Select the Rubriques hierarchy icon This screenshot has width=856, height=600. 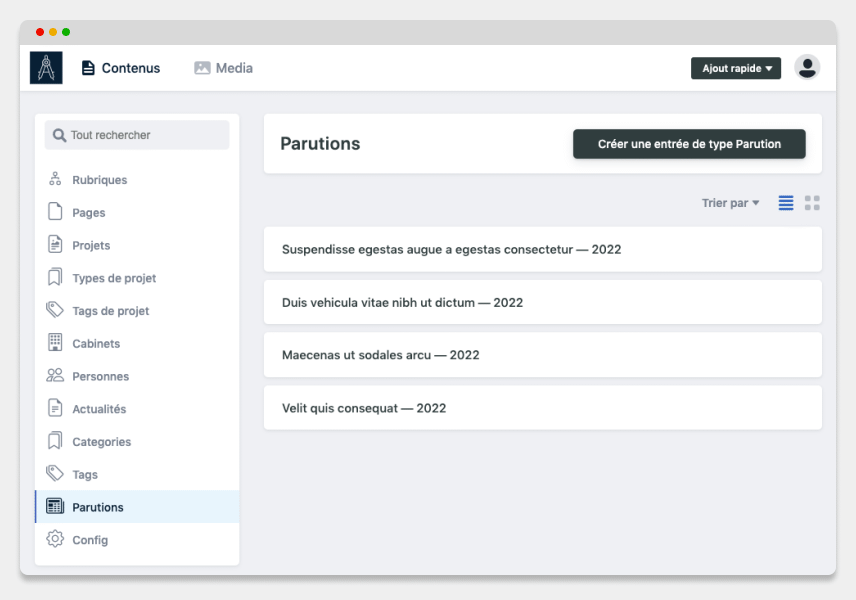[55, 179]
